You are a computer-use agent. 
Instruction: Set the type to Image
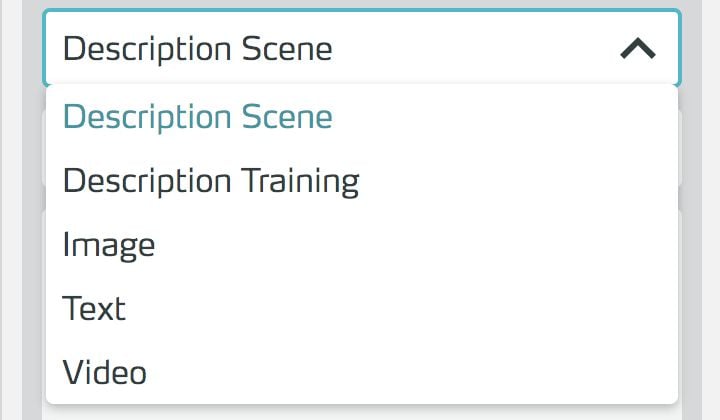click(x=109, y=245)
